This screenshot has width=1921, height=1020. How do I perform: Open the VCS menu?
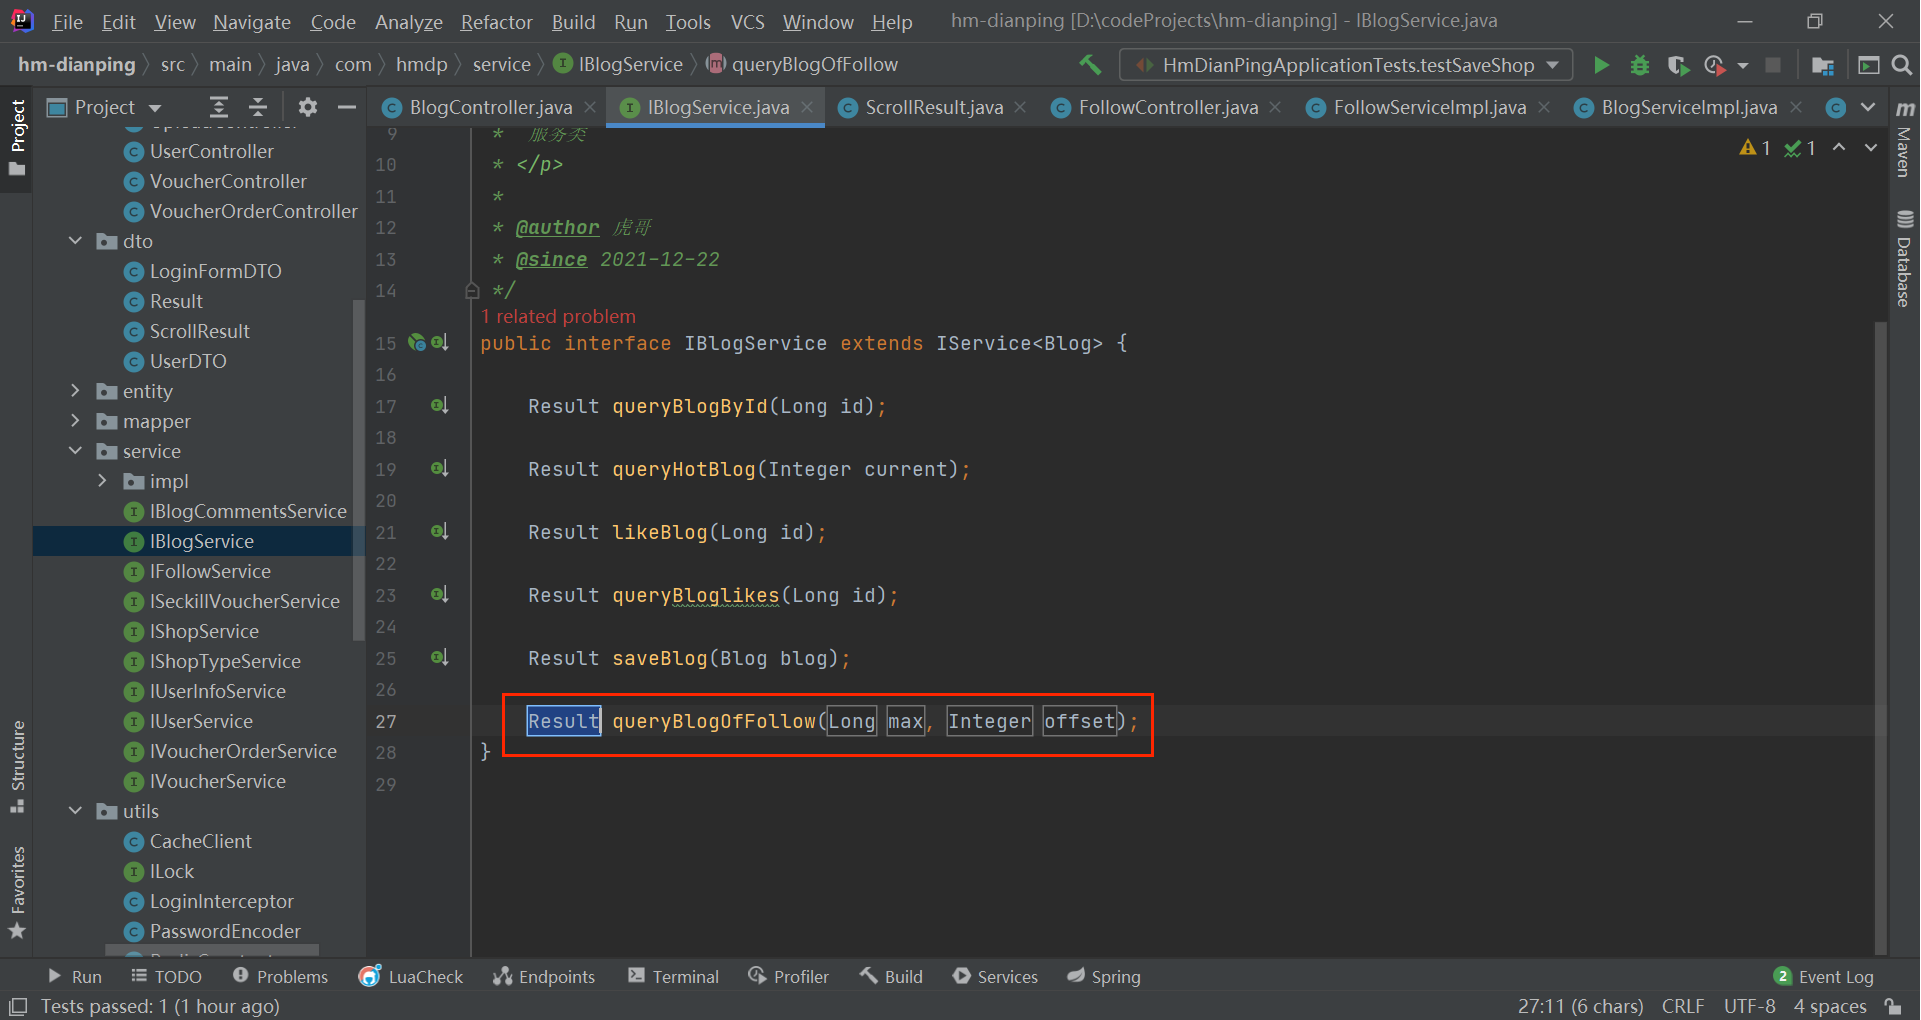tap(747, 22)
